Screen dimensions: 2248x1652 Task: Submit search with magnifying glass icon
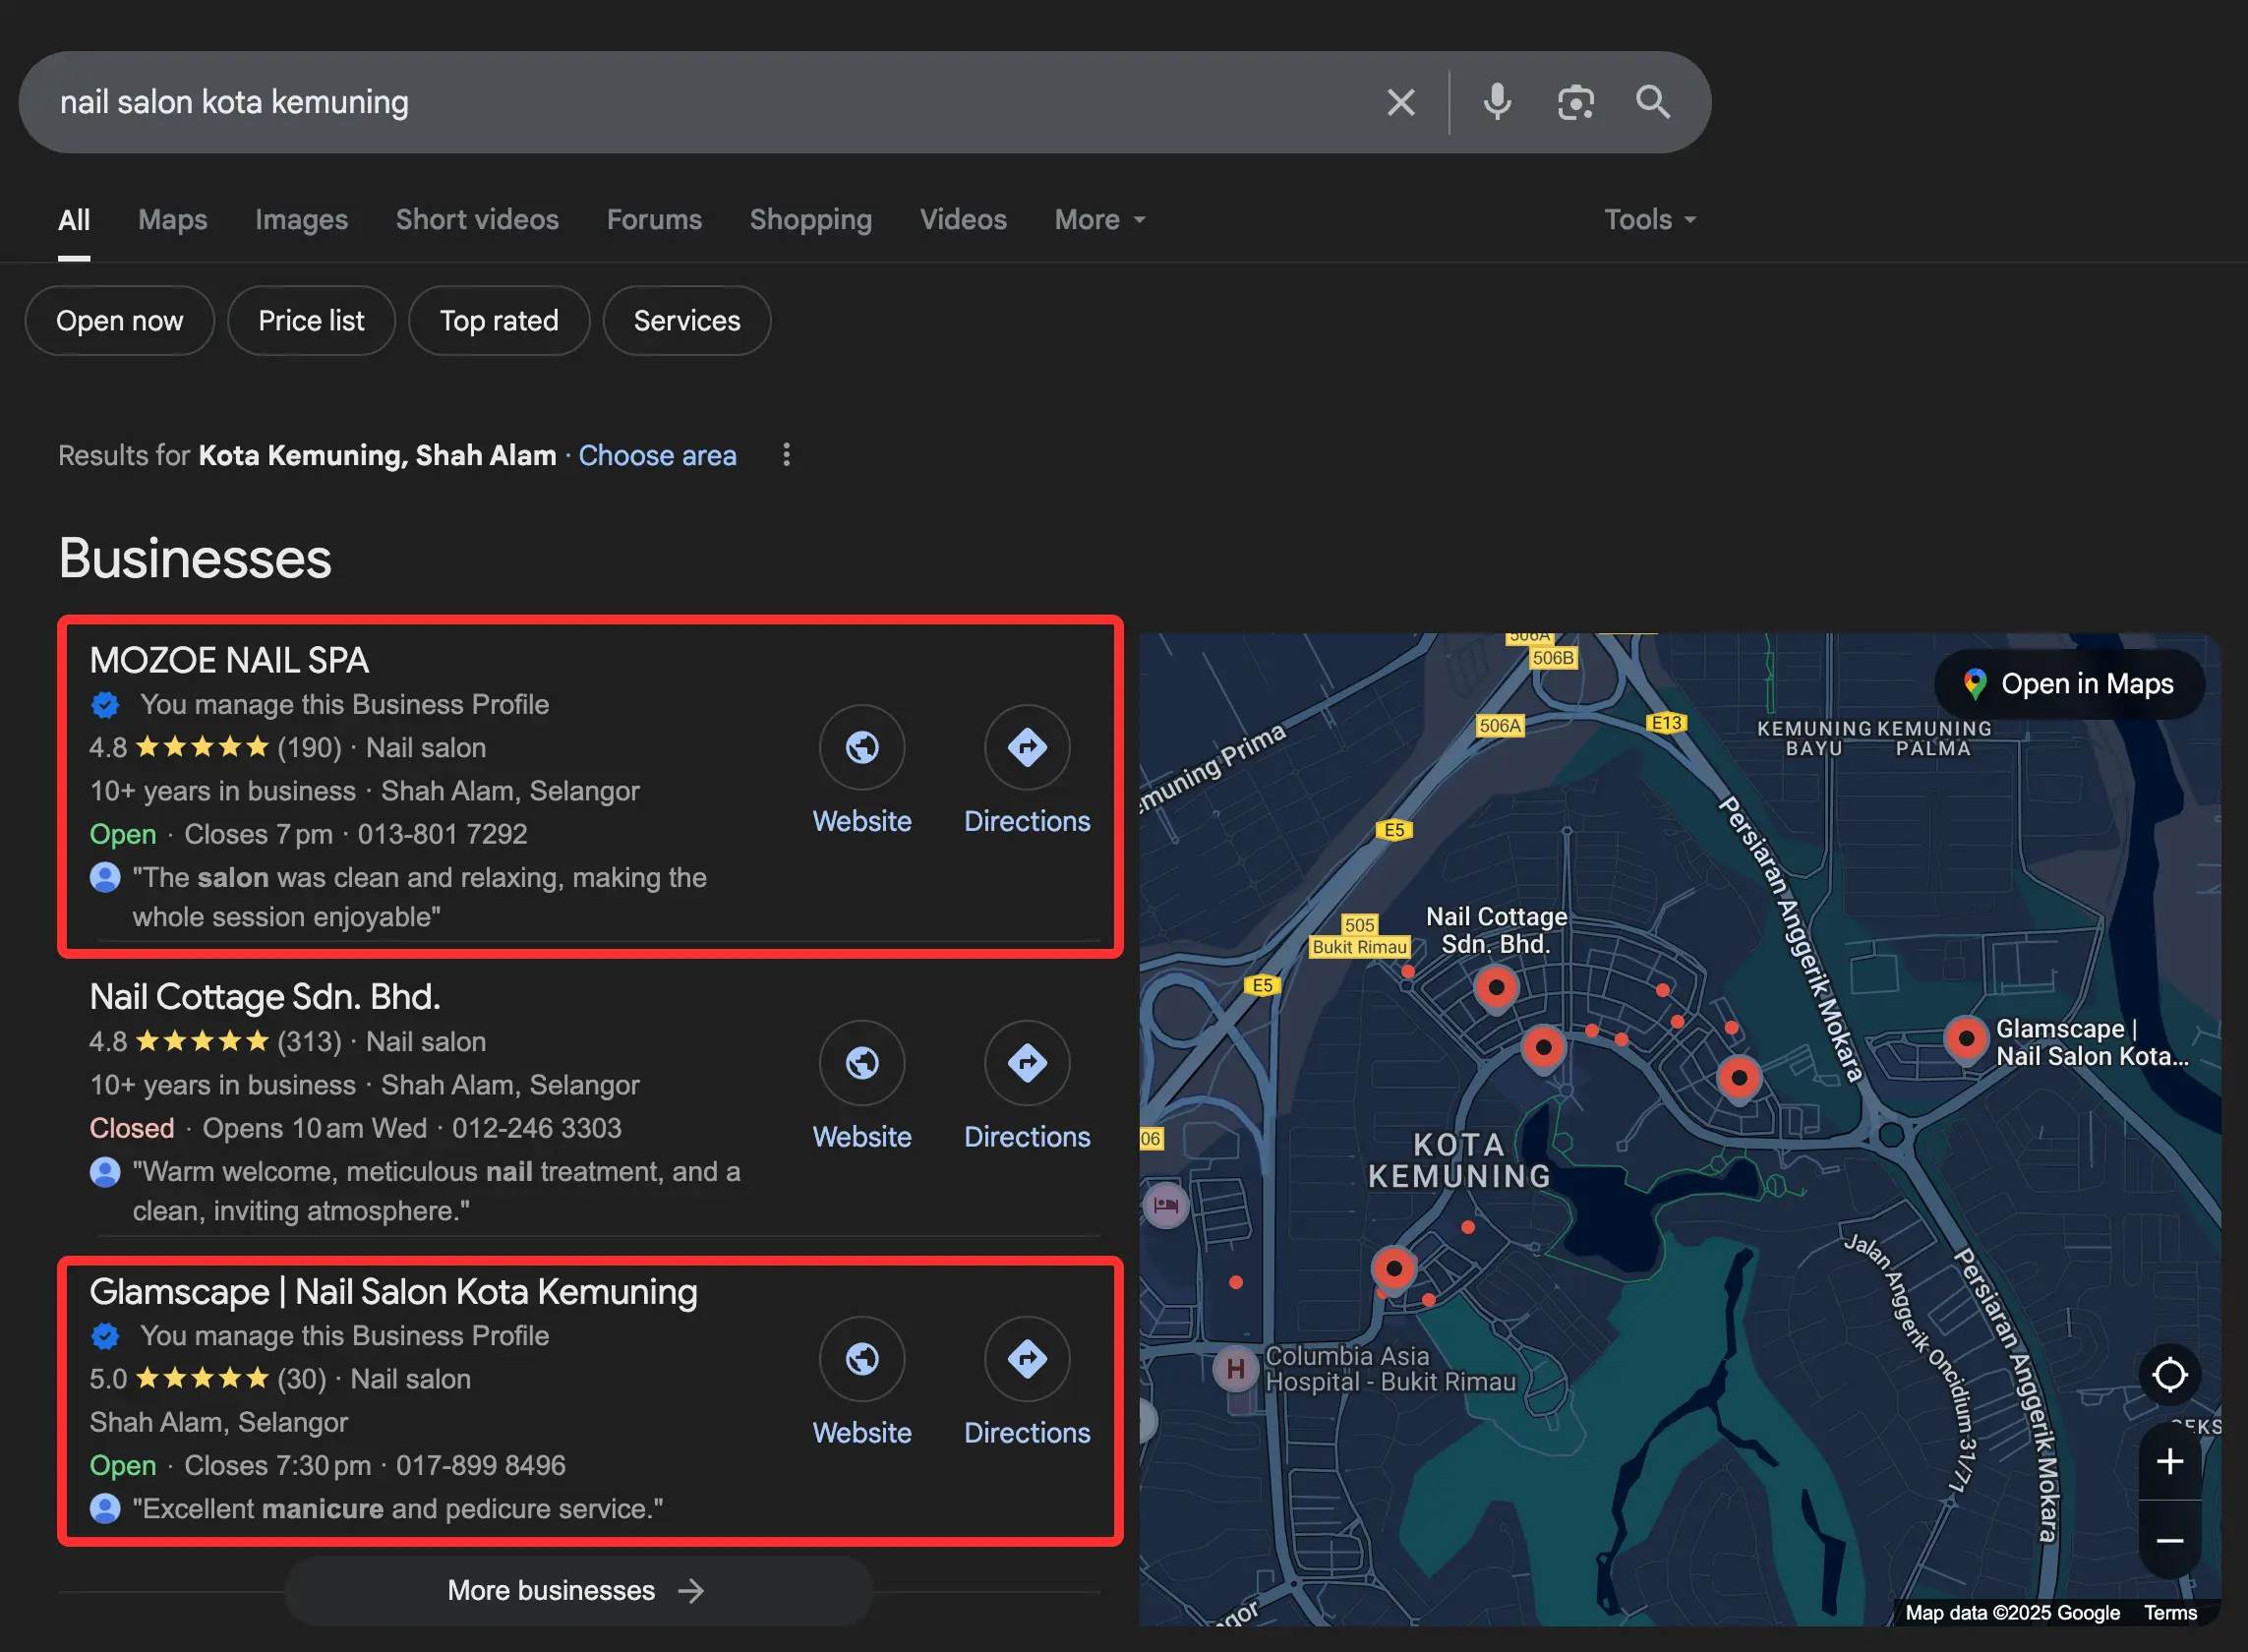[x=1652, y=102]
